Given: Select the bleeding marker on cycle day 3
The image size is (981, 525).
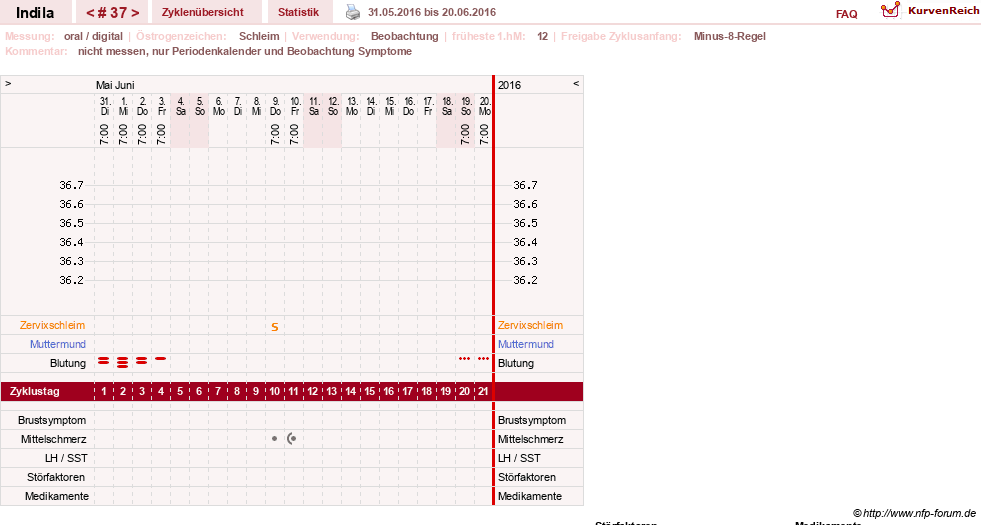Looking at the screenshot, I should tap(142, 360).
